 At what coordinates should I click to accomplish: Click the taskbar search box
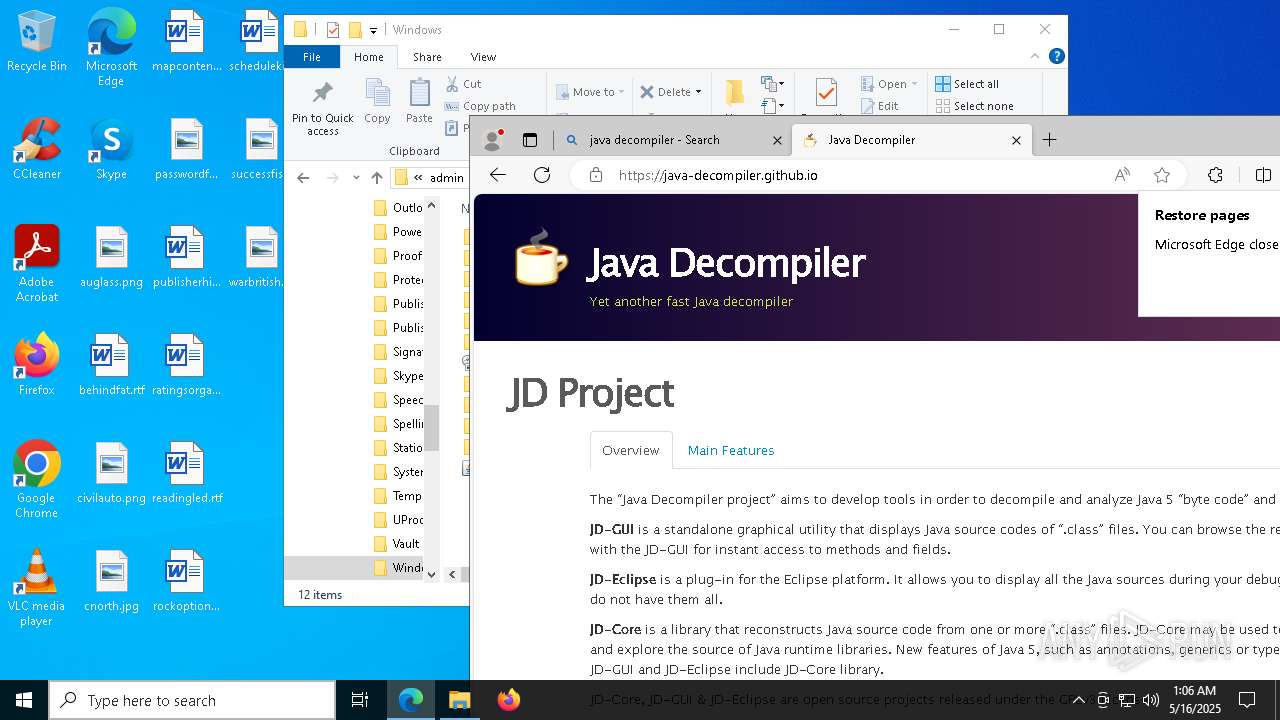click(192, 700)
